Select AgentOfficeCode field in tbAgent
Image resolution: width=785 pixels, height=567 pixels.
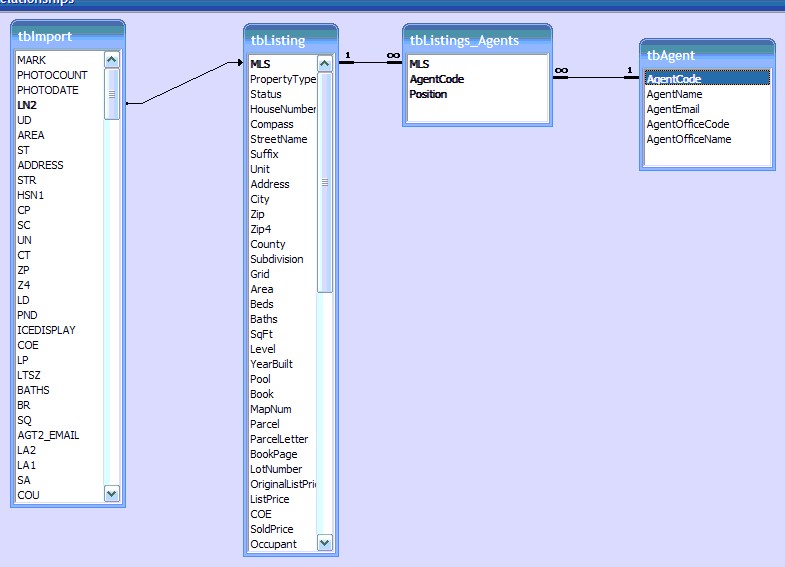[688, 124]
